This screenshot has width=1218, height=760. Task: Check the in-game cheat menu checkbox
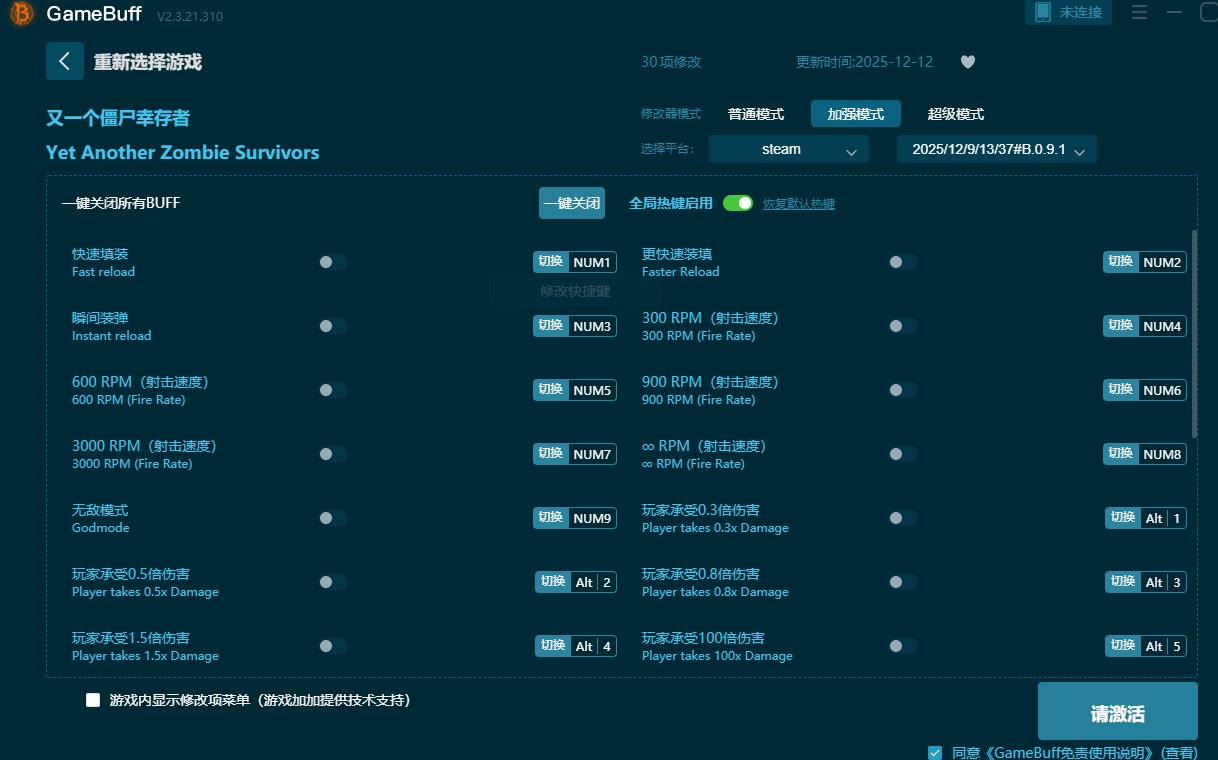coord(93,700)
